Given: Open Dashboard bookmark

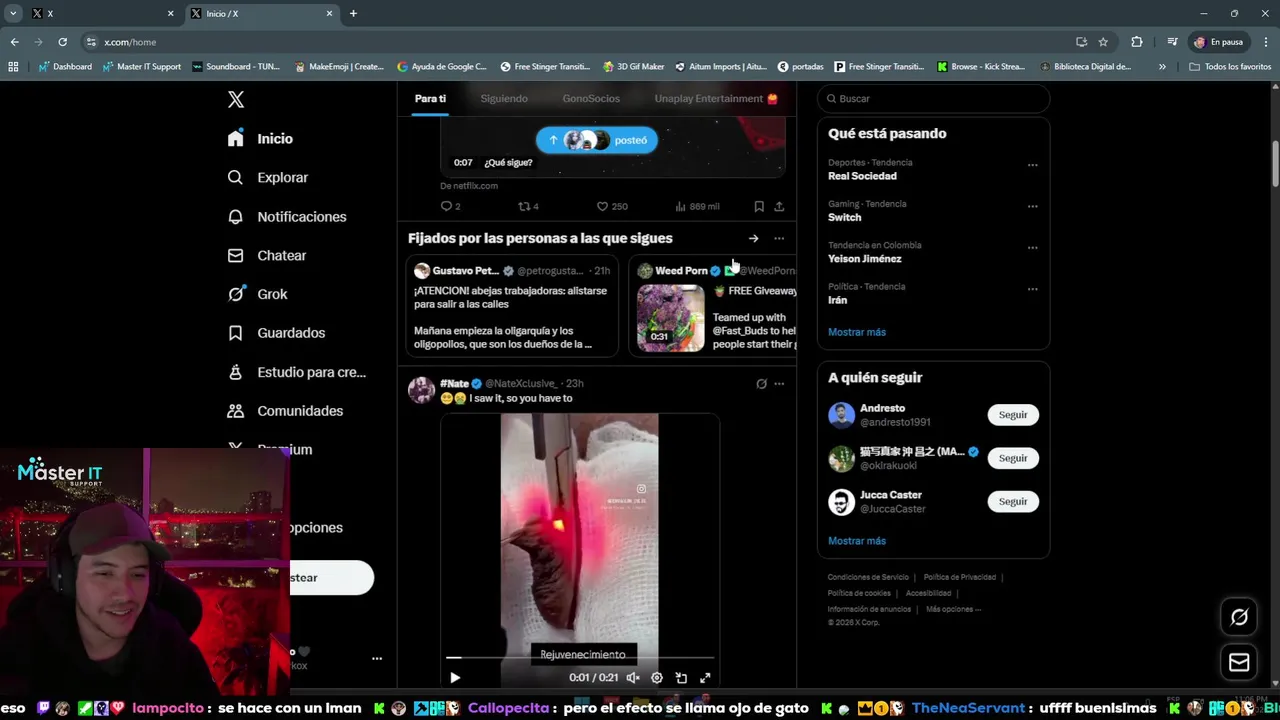Looking at the screenshot, I should coord(65,67).
